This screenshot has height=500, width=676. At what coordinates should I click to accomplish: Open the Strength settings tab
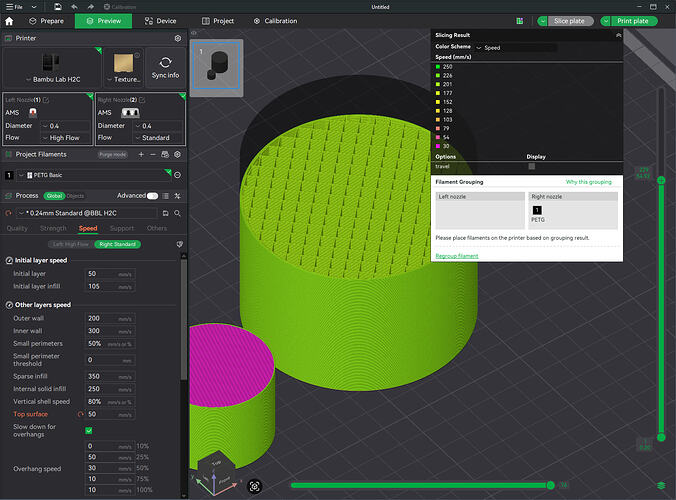coord(53,228)
